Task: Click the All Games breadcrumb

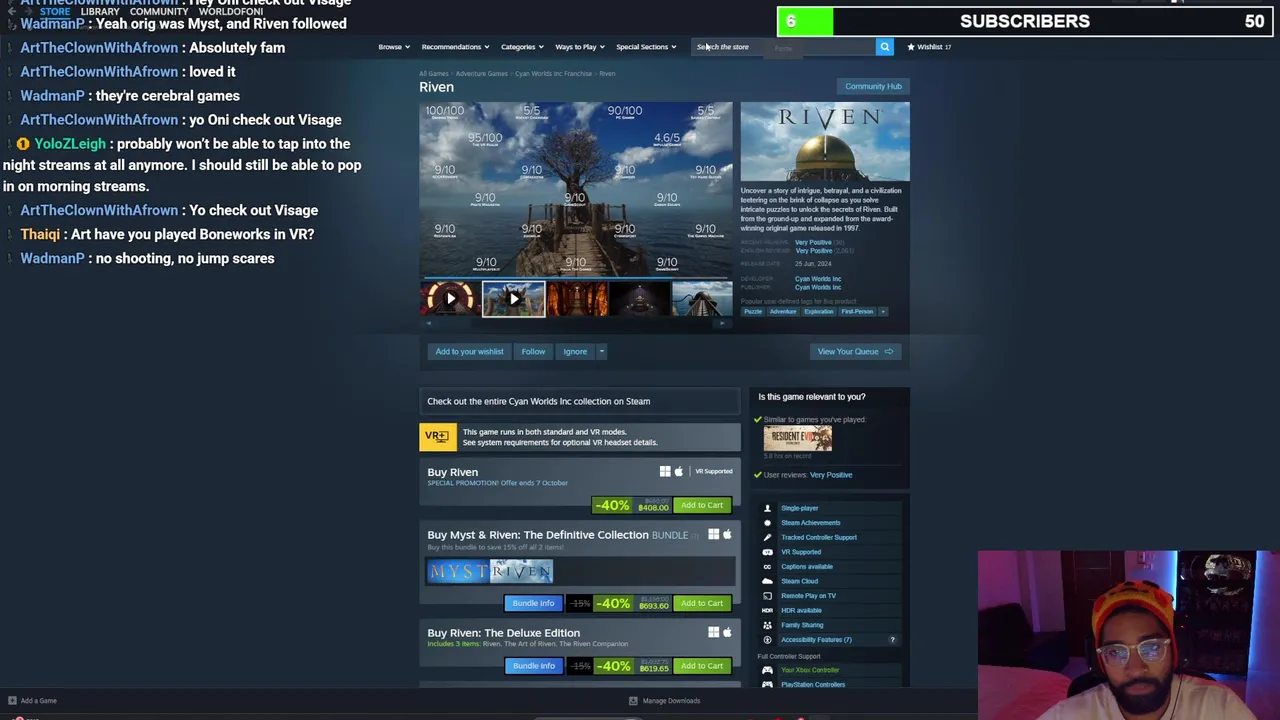Action: click(434, 74)
